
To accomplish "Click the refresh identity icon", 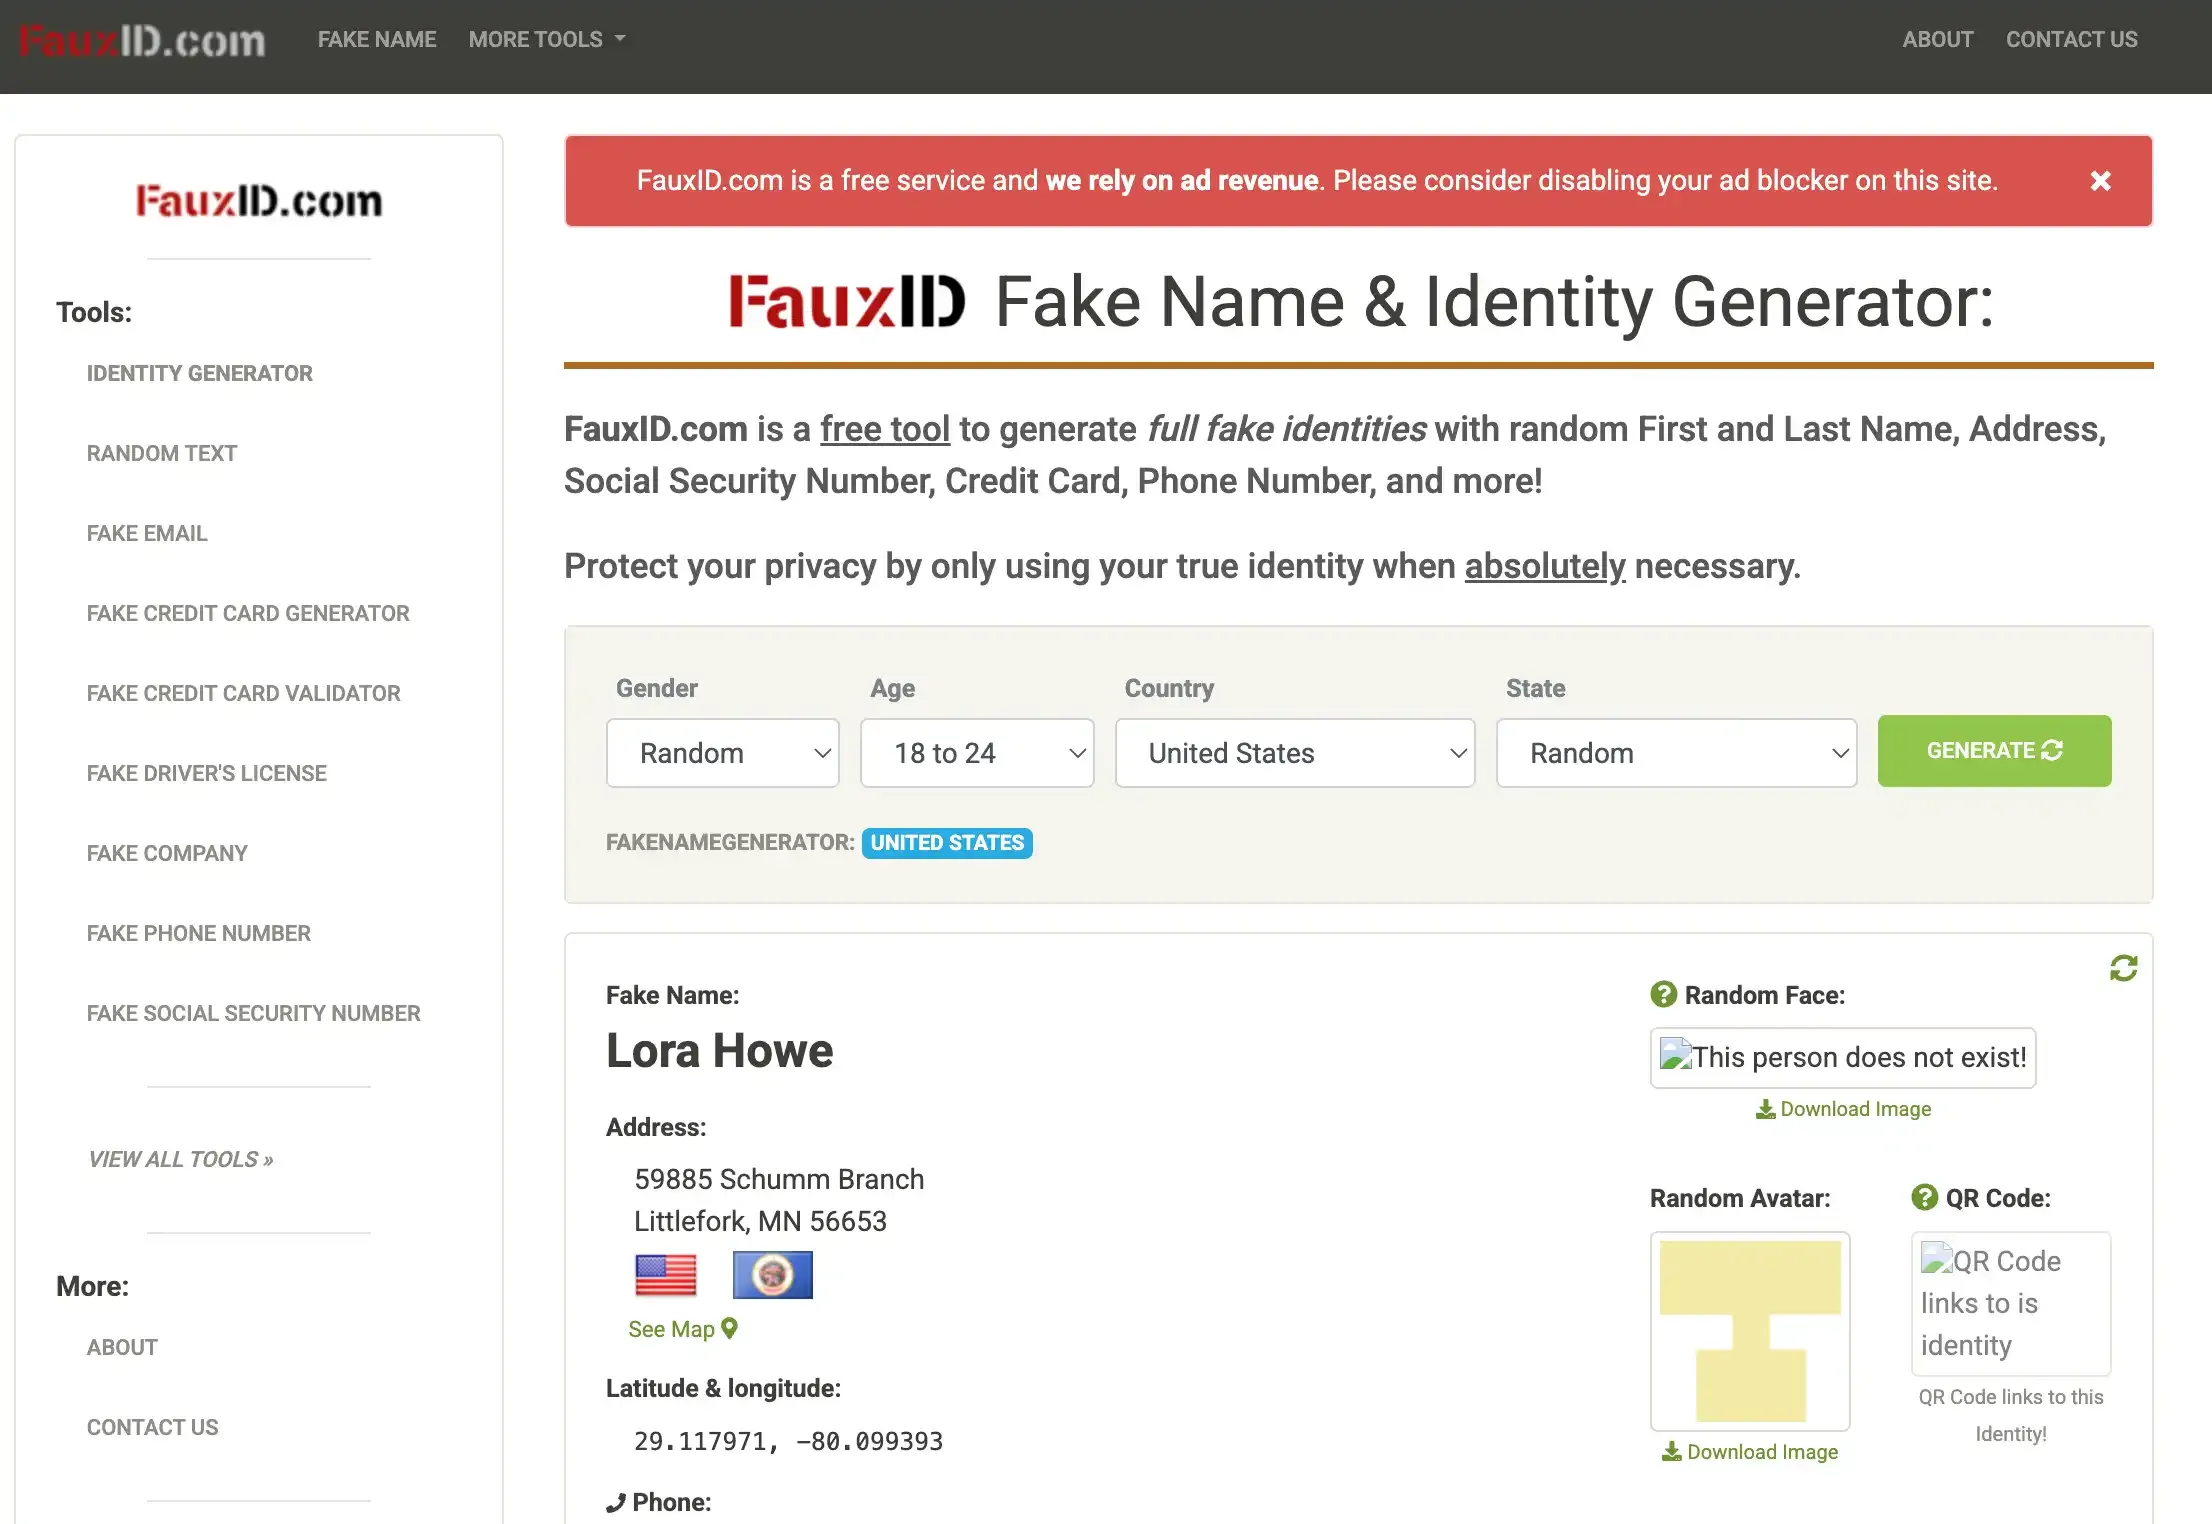I will [x=2123, y=968].
